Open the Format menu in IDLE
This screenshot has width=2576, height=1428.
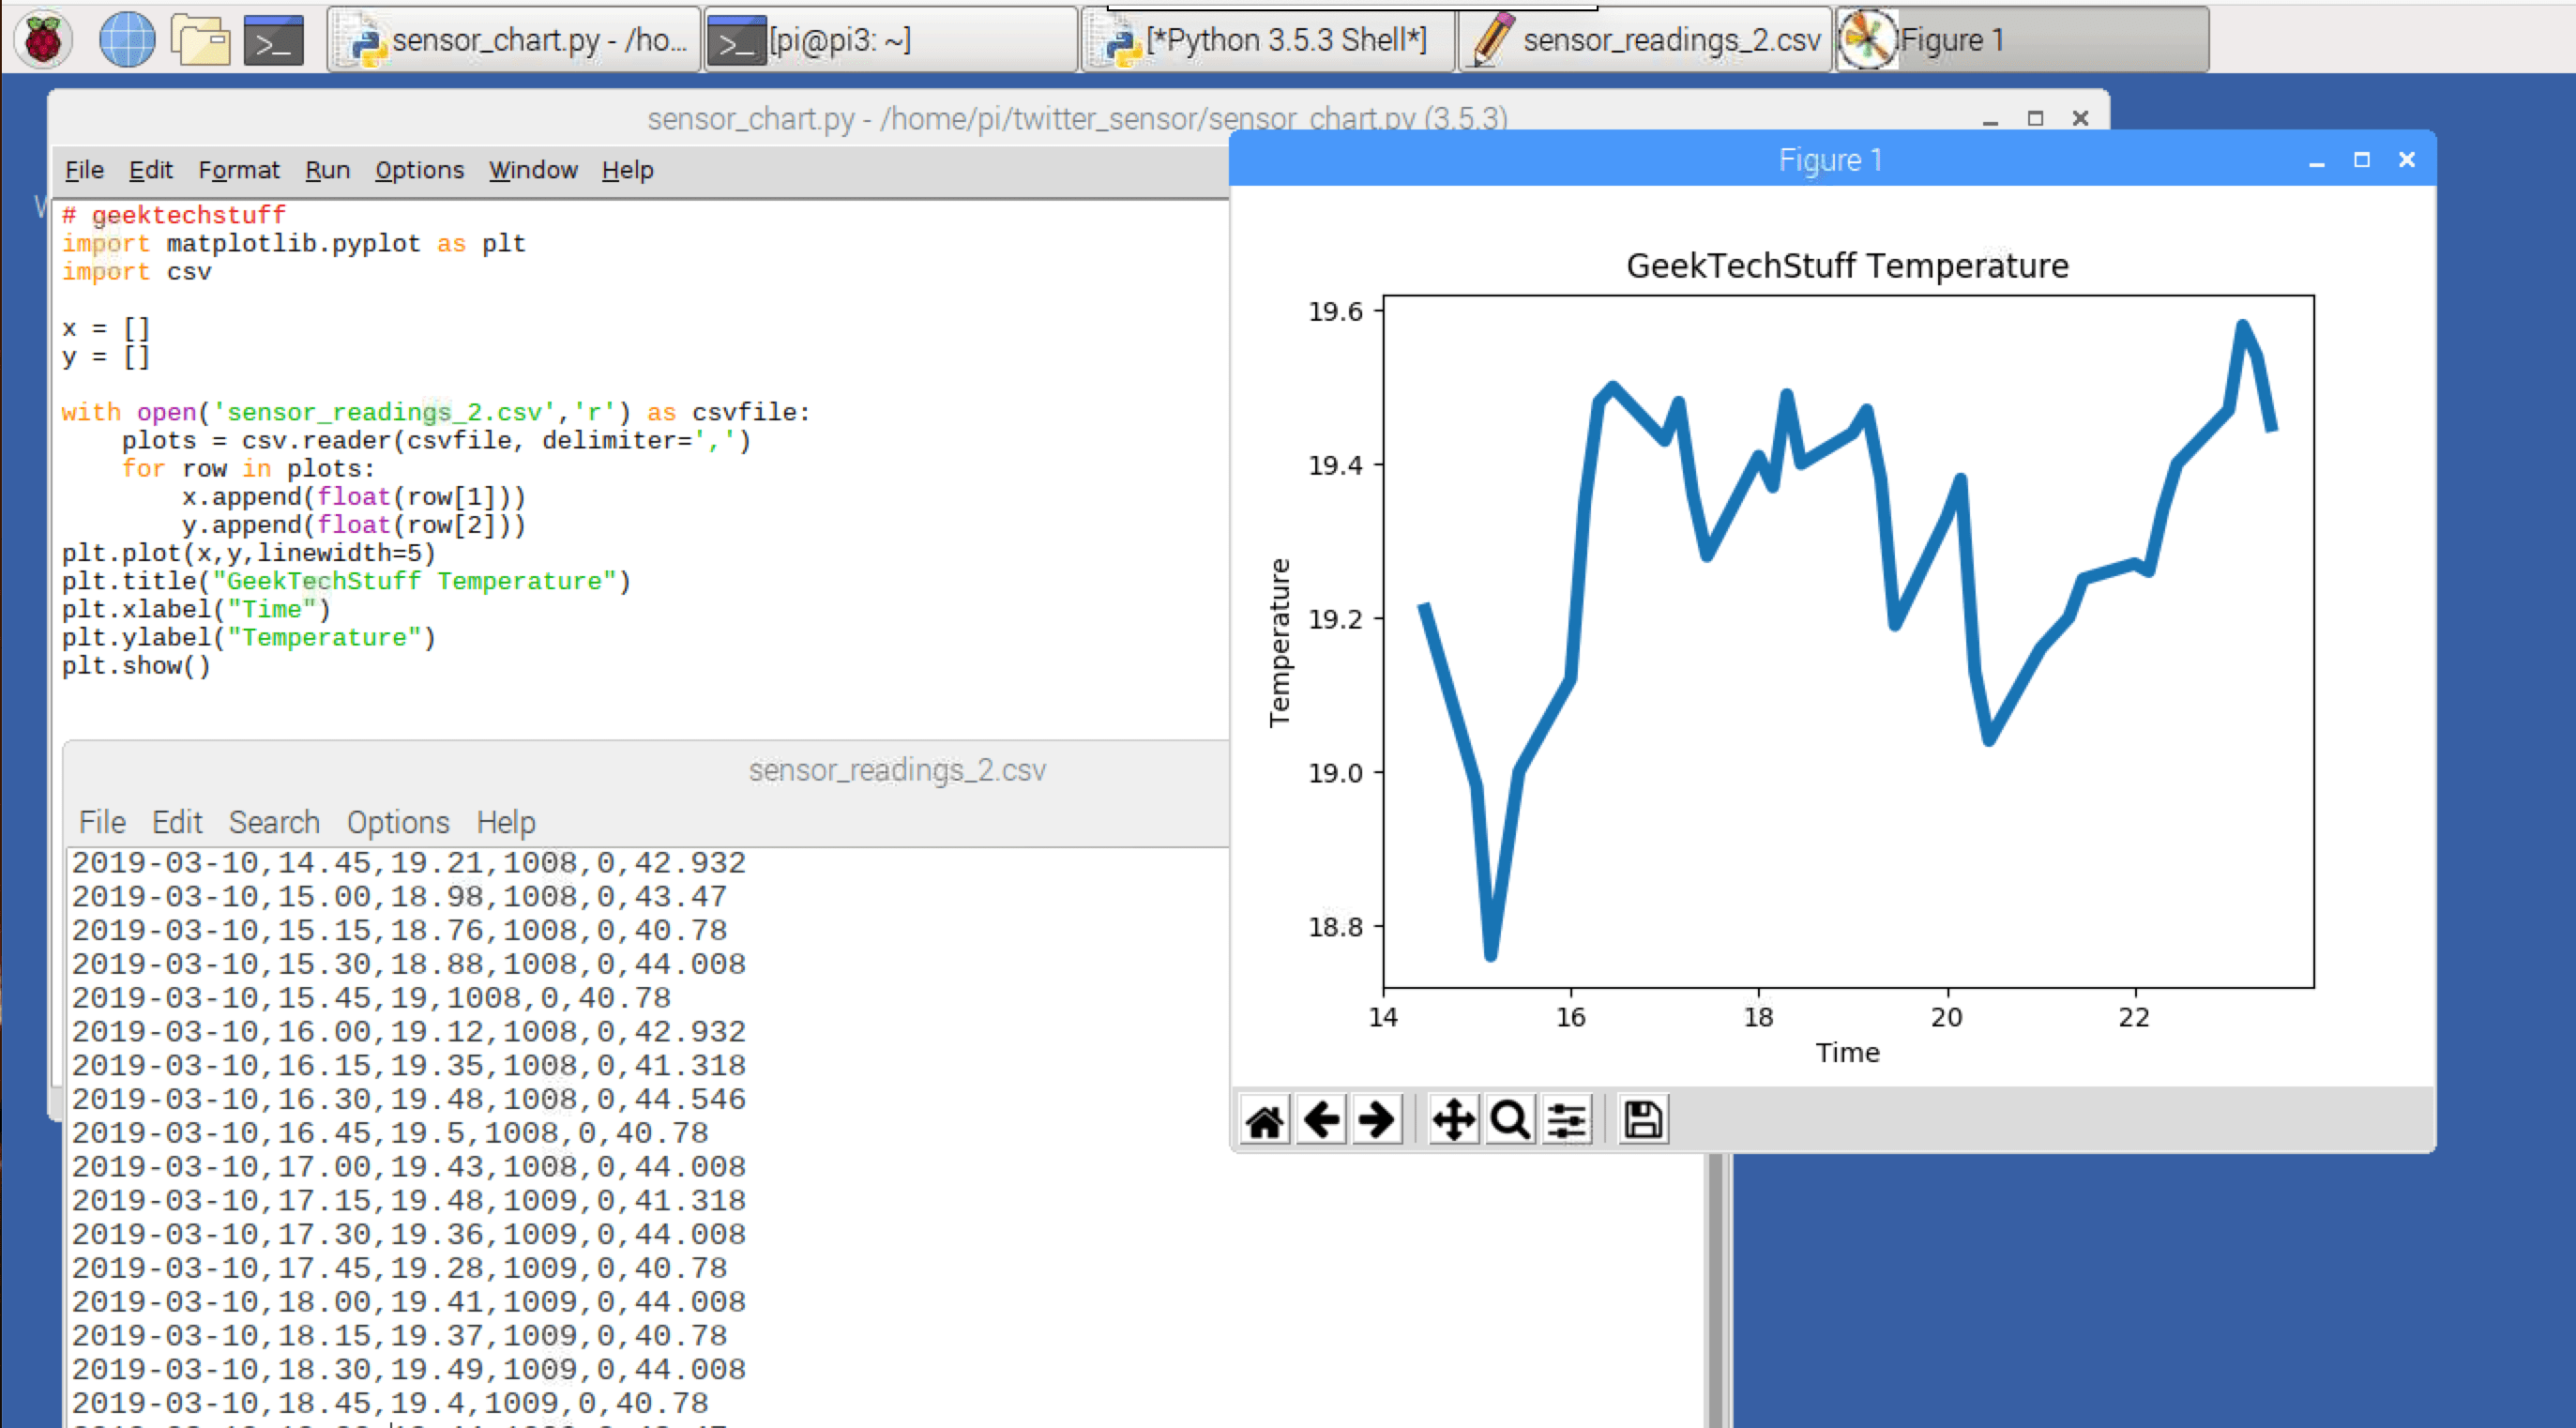click(x=239, y=170)
